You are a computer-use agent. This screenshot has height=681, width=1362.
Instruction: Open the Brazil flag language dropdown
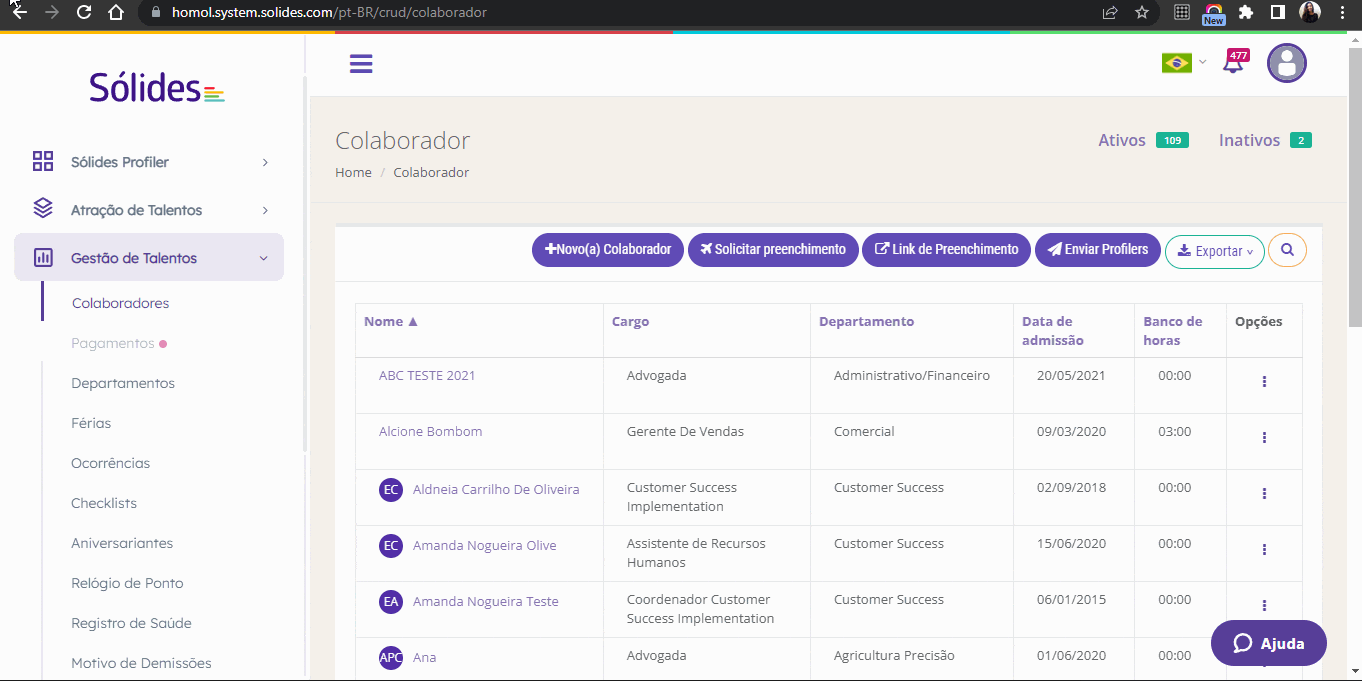[1184, 63]
